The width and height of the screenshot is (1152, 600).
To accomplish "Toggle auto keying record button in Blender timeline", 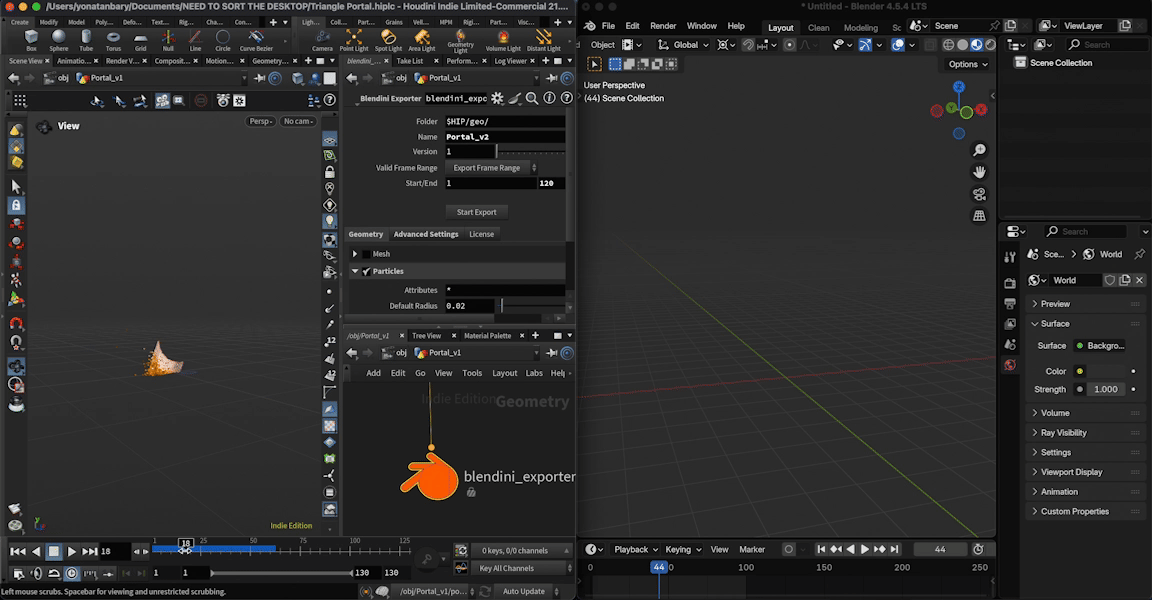I will pyautogui.click(x=788, y=549).
